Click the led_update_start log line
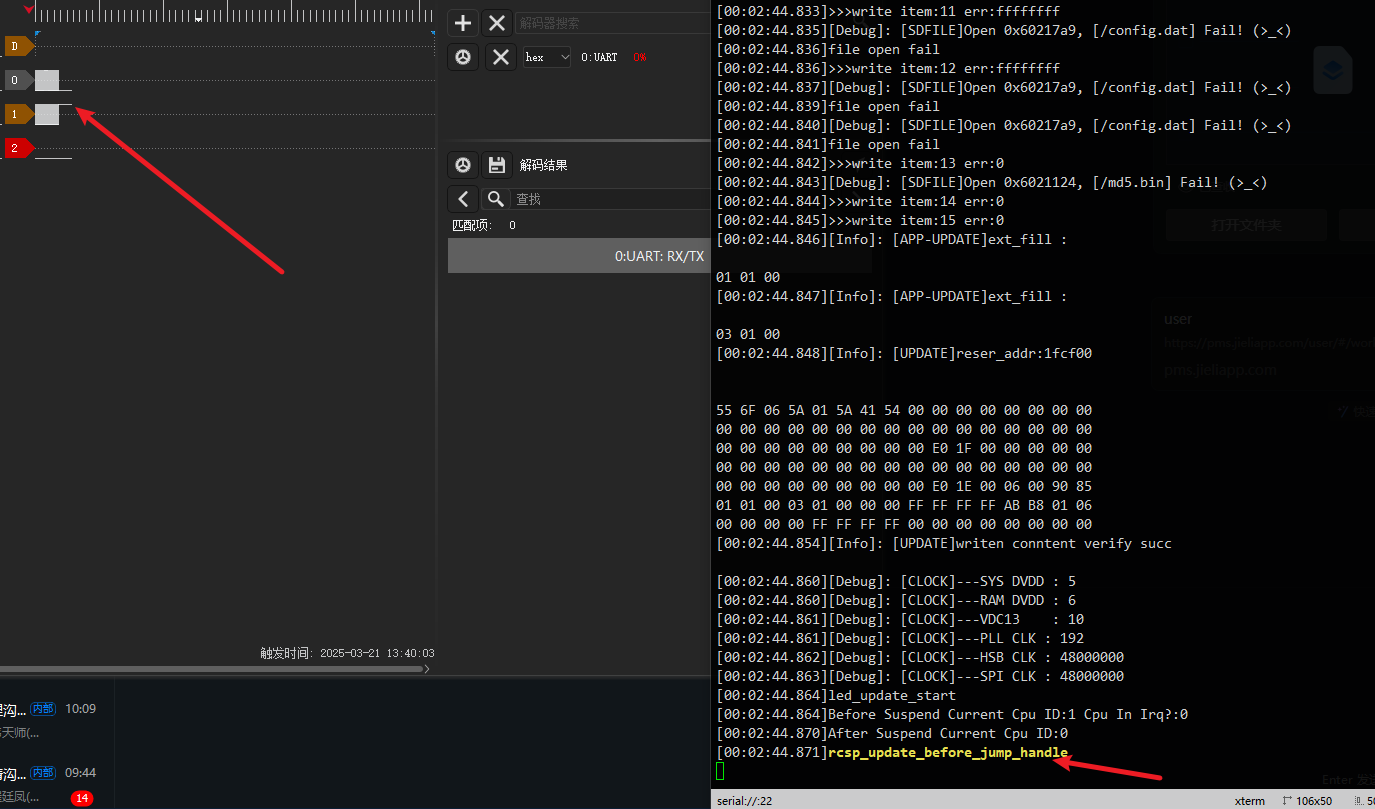 coord(836,696)
